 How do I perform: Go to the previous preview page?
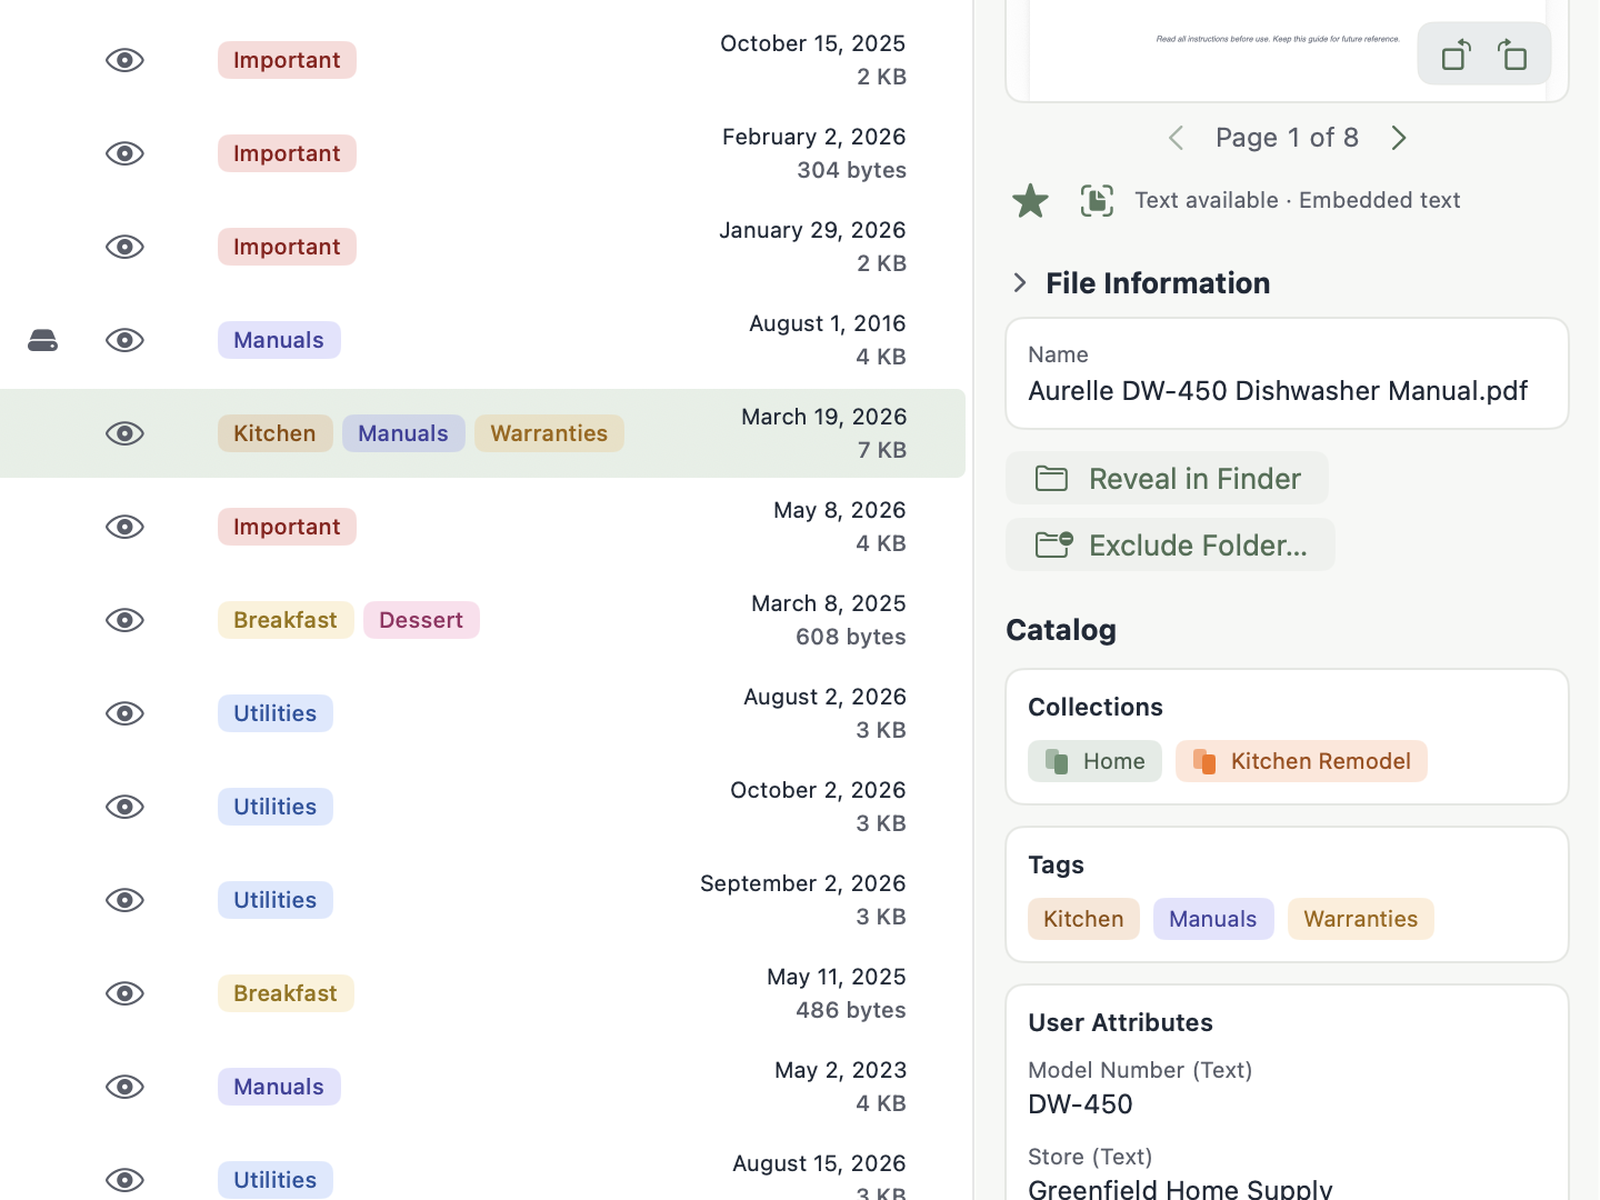1176,138
